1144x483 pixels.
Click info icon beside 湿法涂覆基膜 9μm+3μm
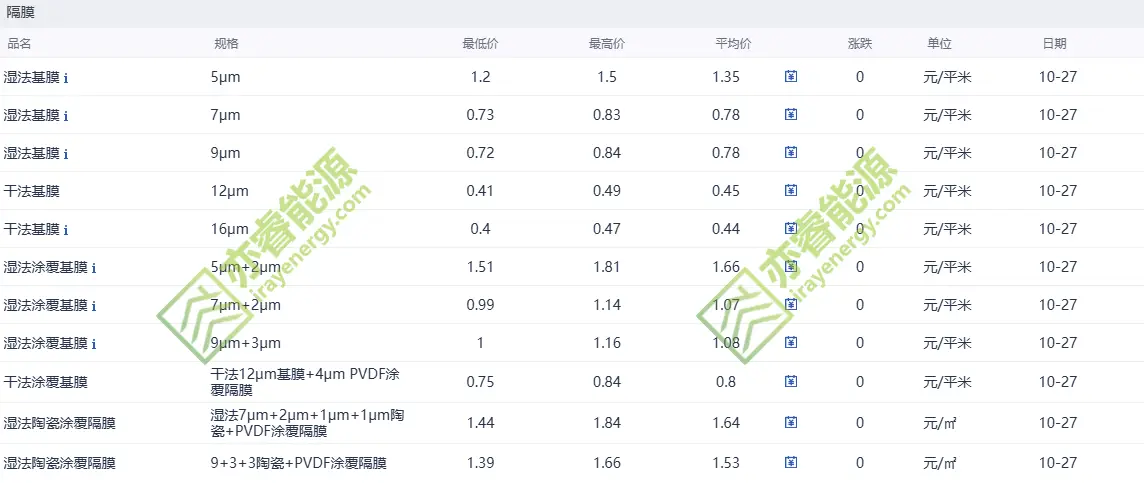94,344
